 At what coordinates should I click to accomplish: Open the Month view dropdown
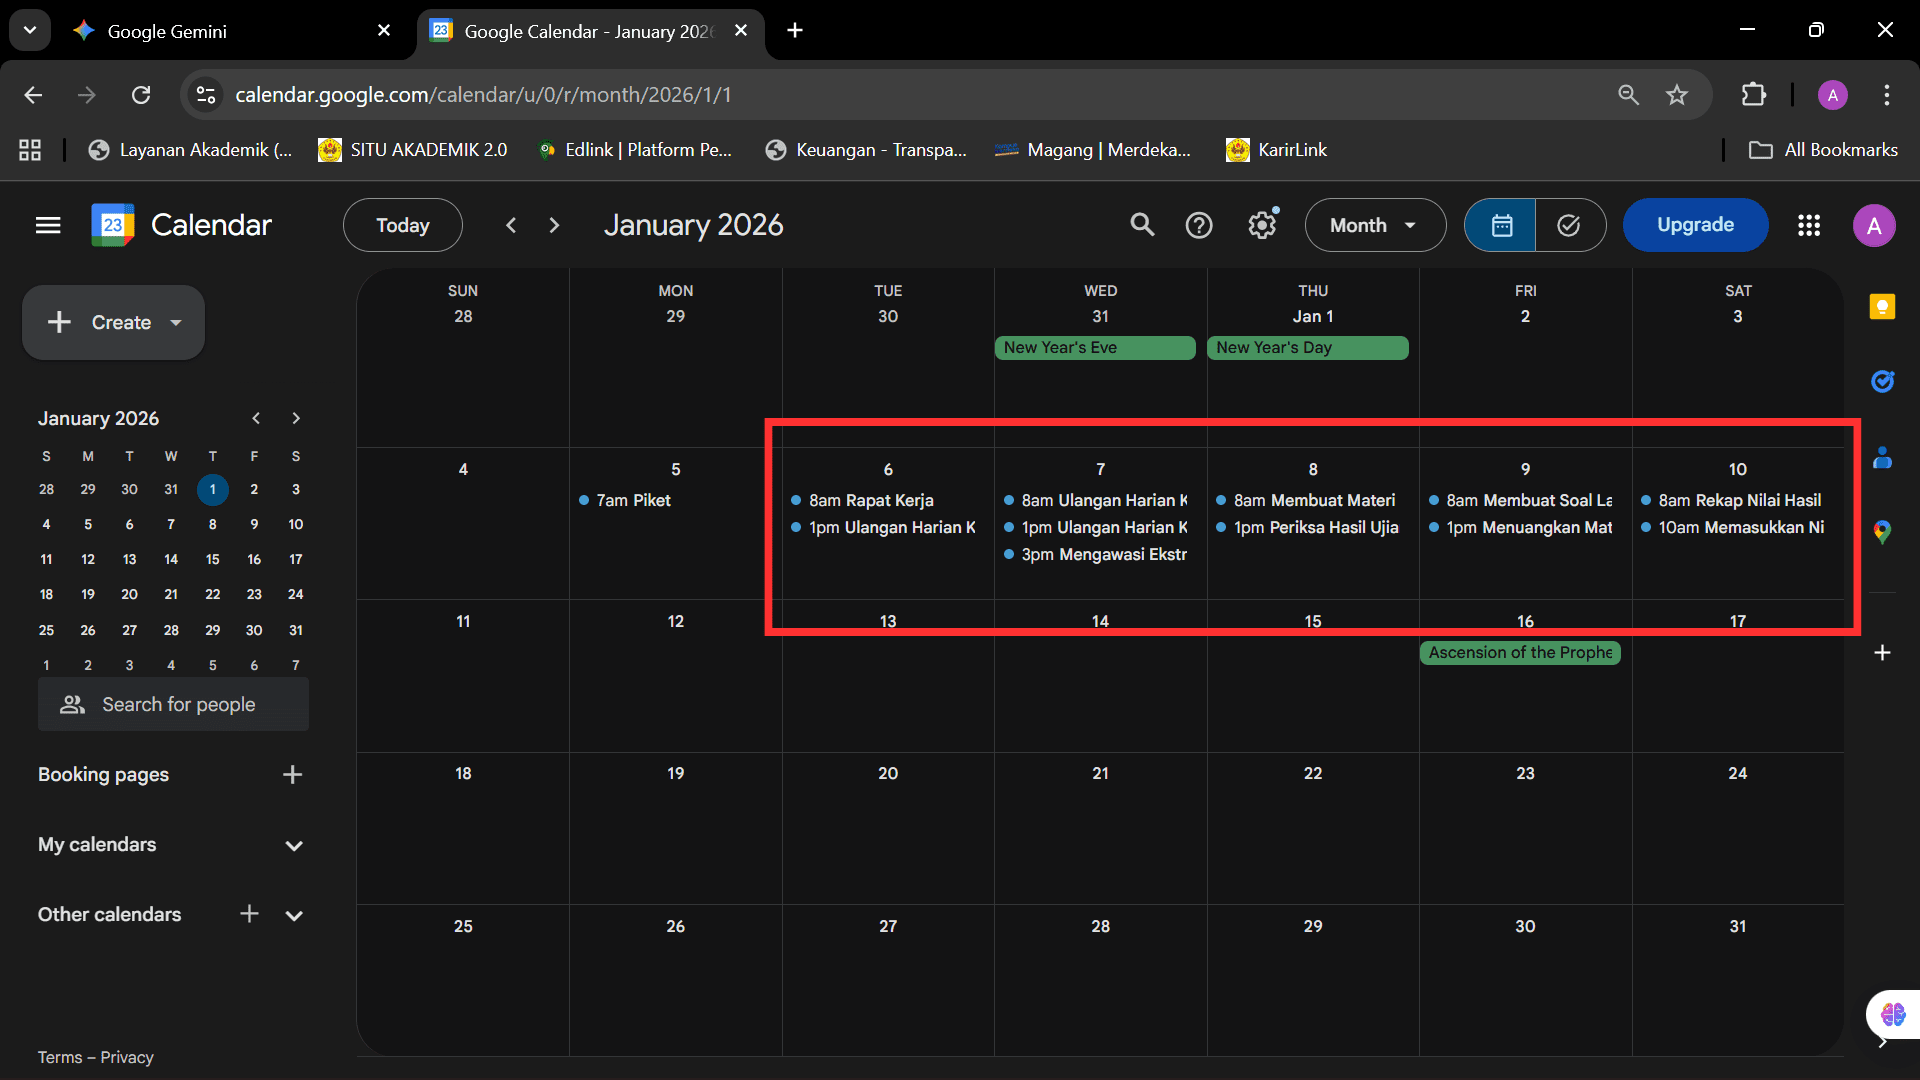pyautogui.click(x=1374, y=225)
